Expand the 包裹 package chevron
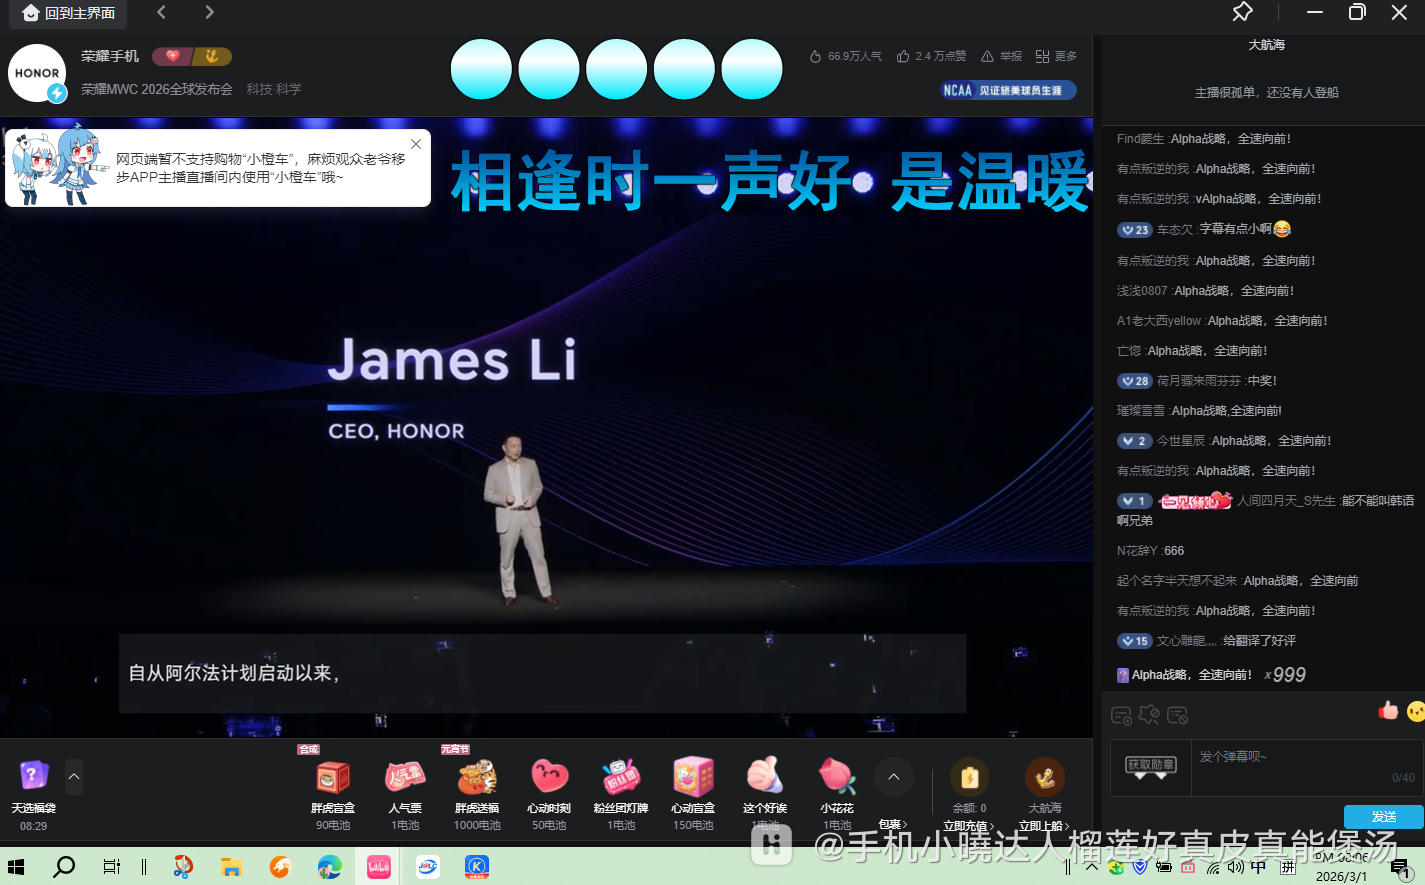Viewport: 1425px width, 885px height. pos(893,823)
